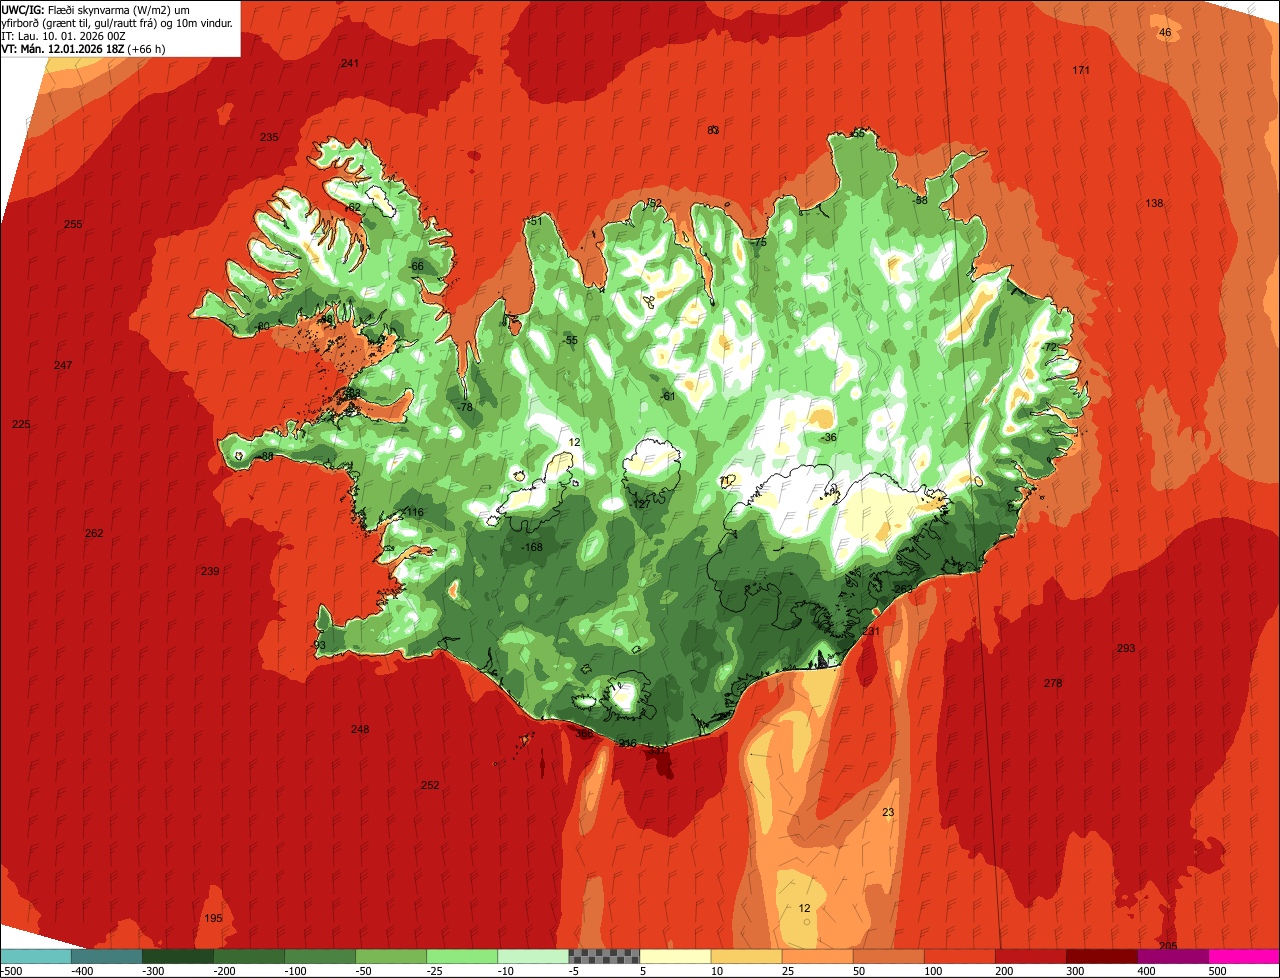Image resolution: width=1280 pixels, height=978 pixels.
Task: Select the red 200 to 300 legend swatch
Action: click(x=1030, y=956)
